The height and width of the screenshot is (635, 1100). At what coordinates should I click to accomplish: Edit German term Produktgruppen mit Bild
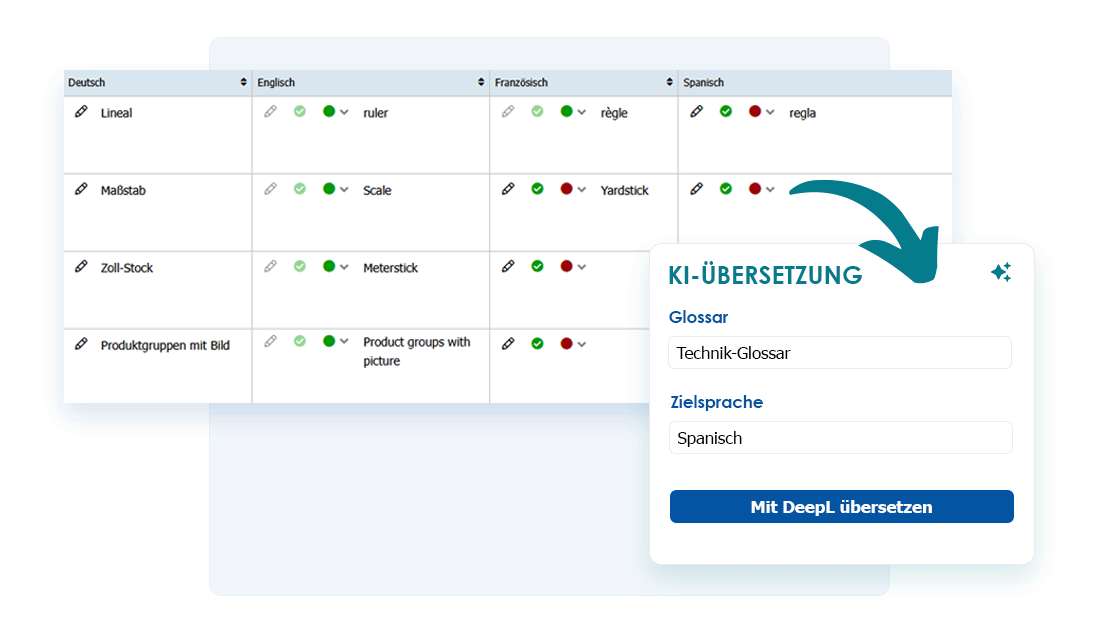pos(81,343)
